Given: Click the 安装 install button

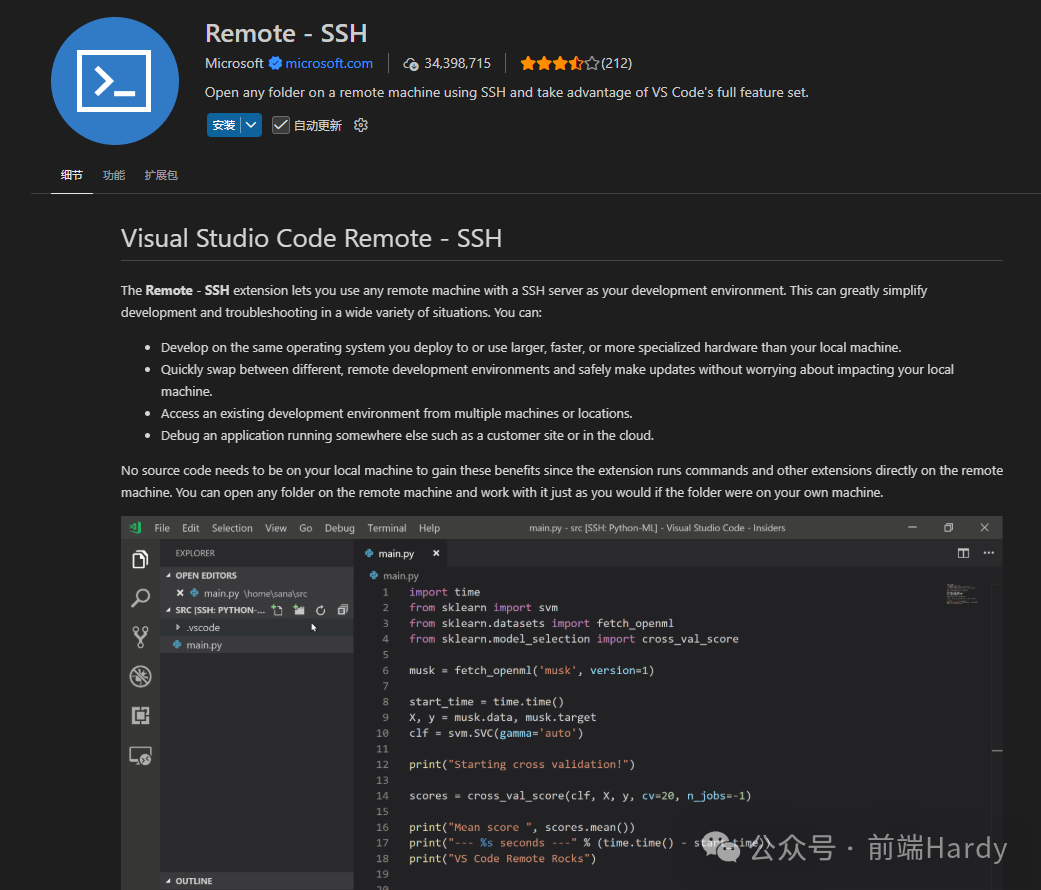Looking at the screenshot, I should [224, 125].
